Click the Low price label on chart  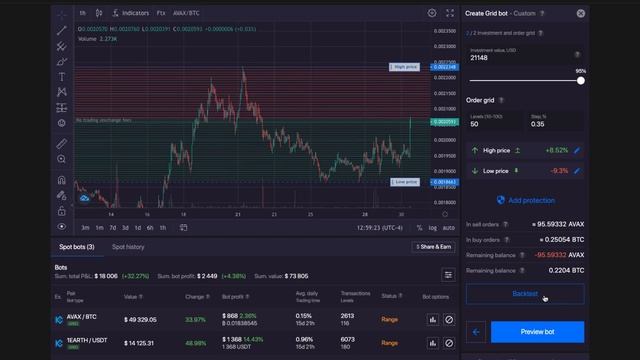pyautogui.click(x=405, y=182)
